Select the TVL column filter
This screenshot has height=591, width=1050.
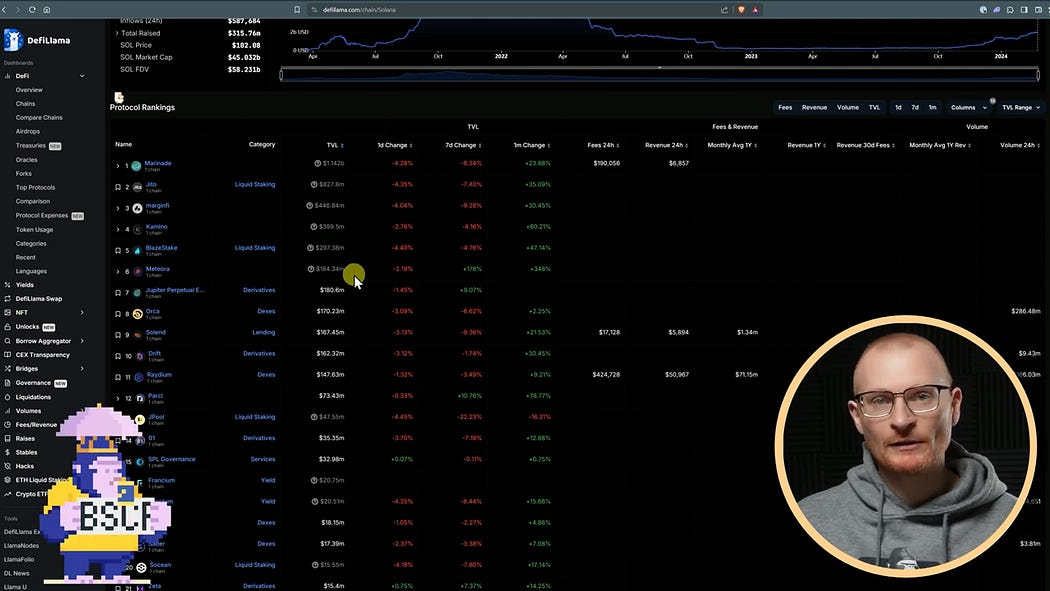click(x=875, y=107)
